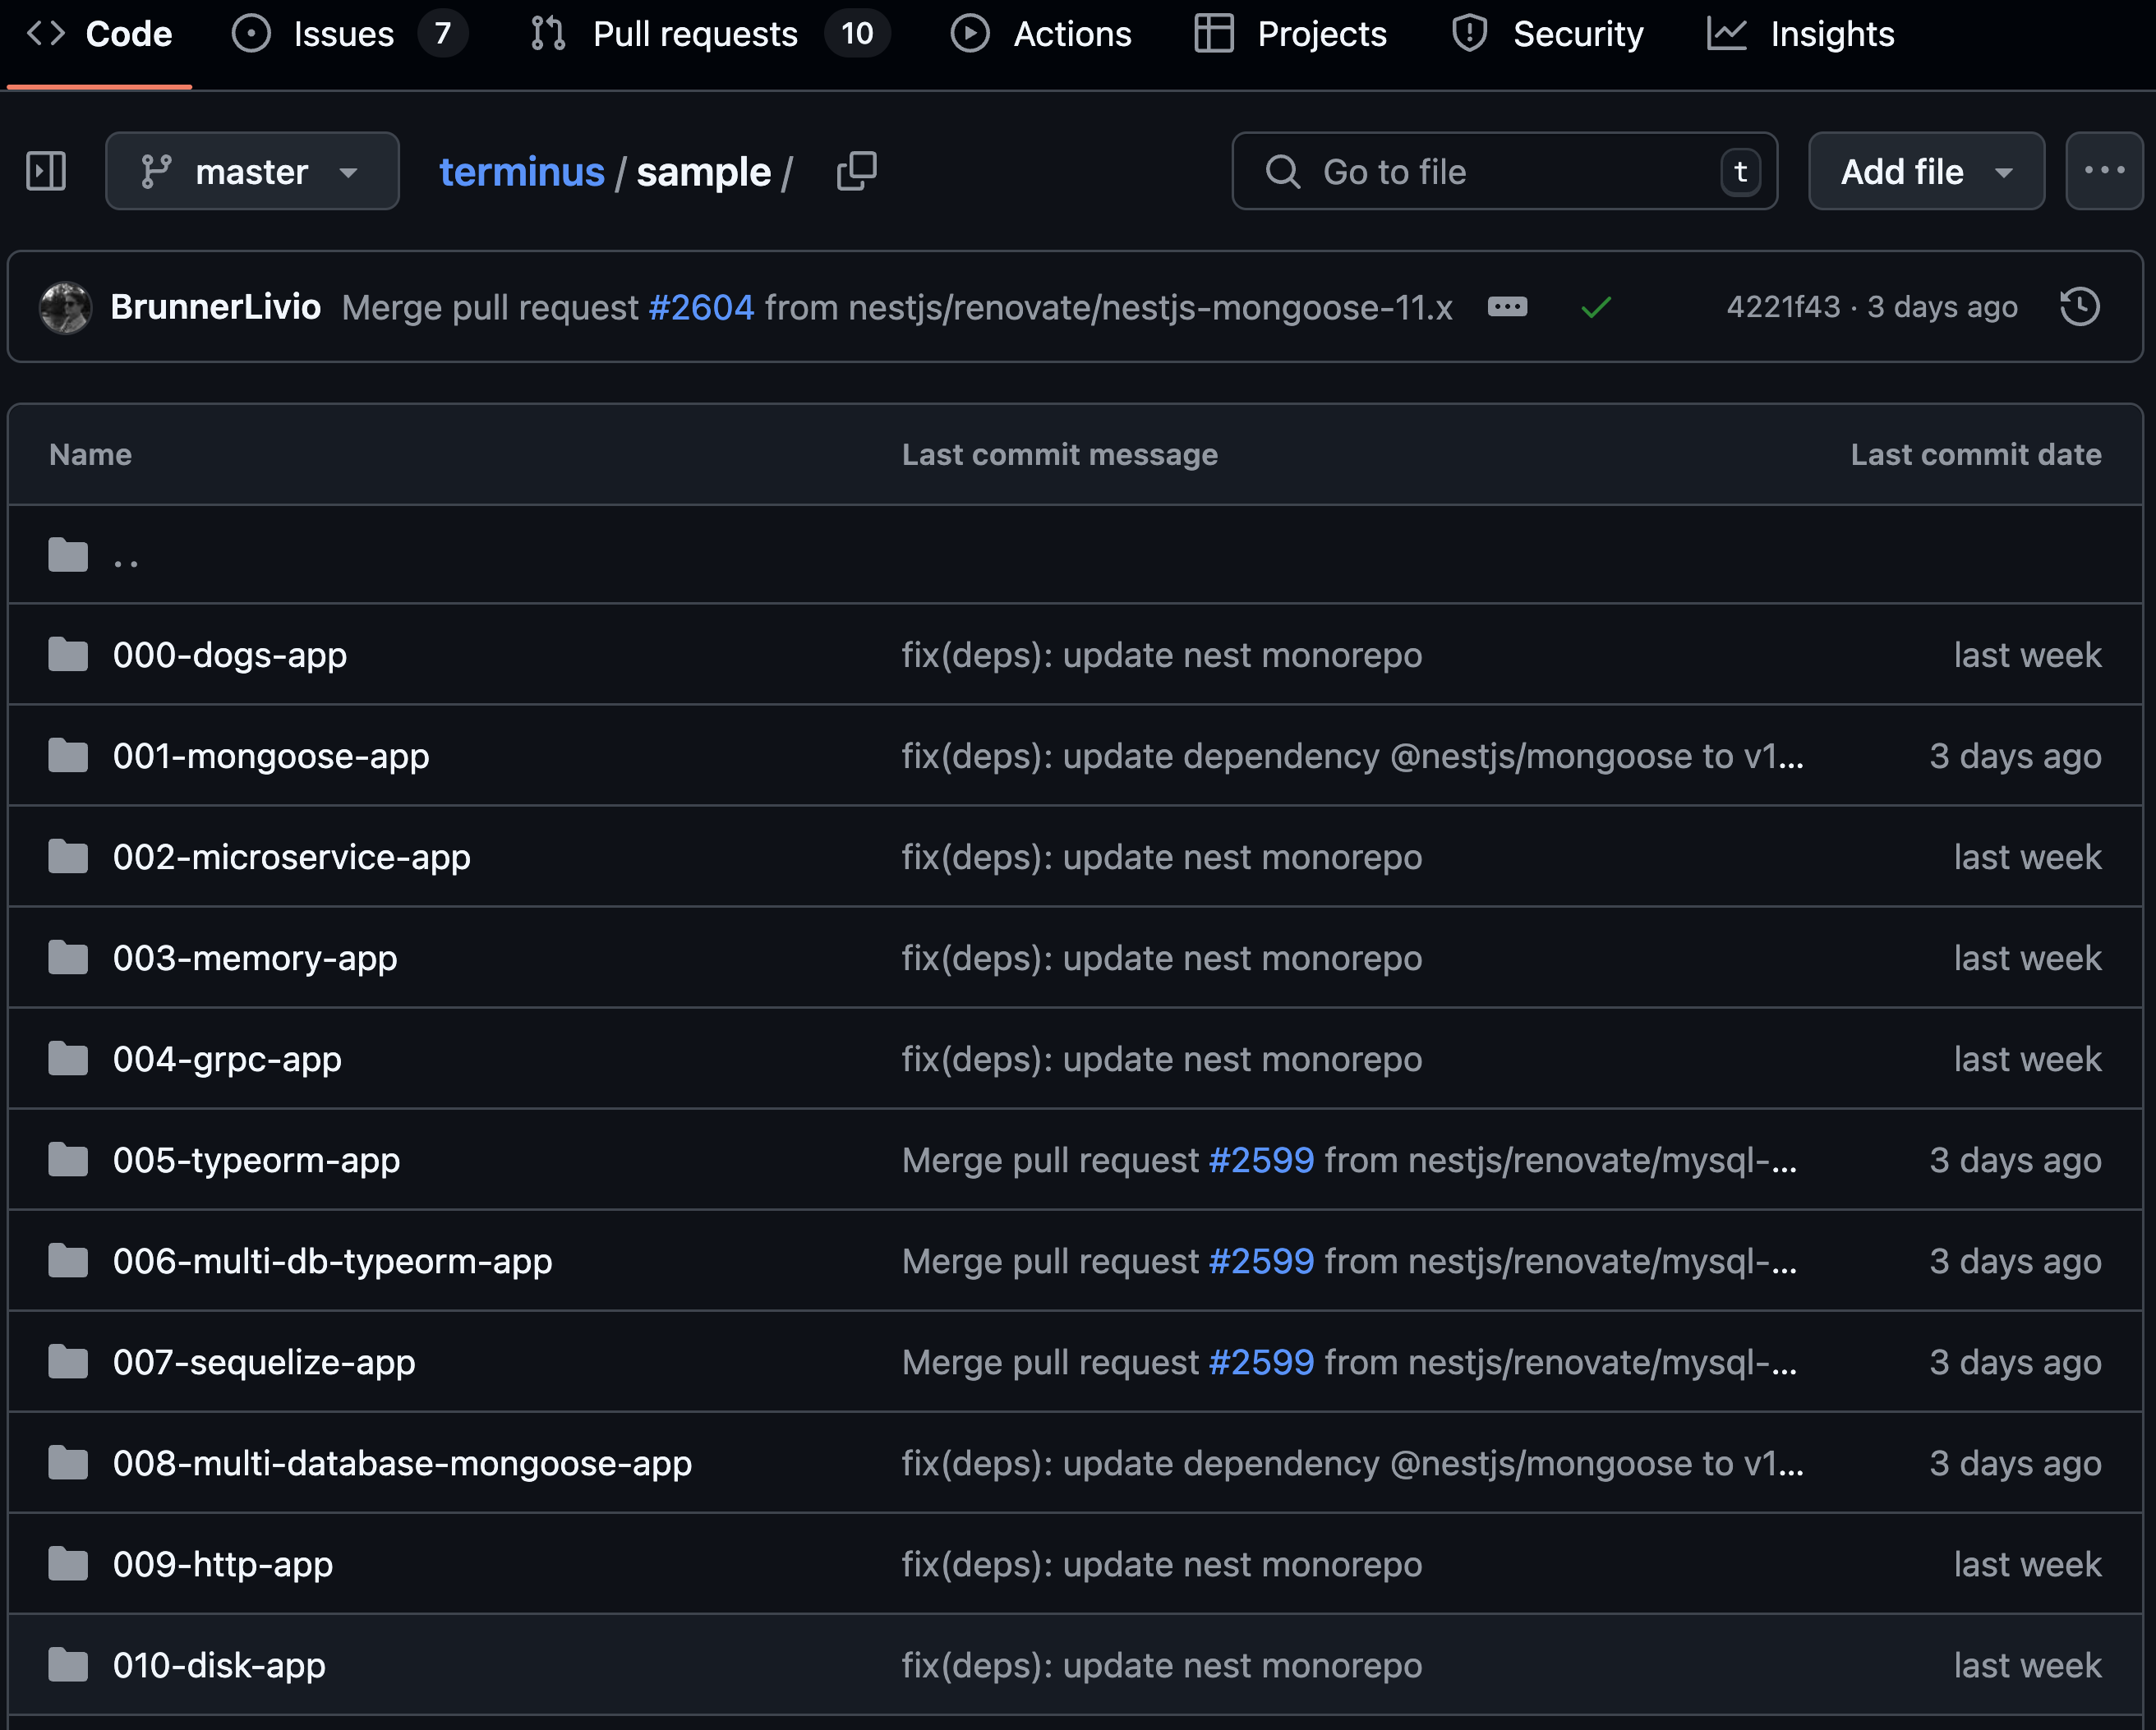This screenshot has width=2156, height=1730.
Task: Expand the Add file dropdown
Action: [1925, 171]
